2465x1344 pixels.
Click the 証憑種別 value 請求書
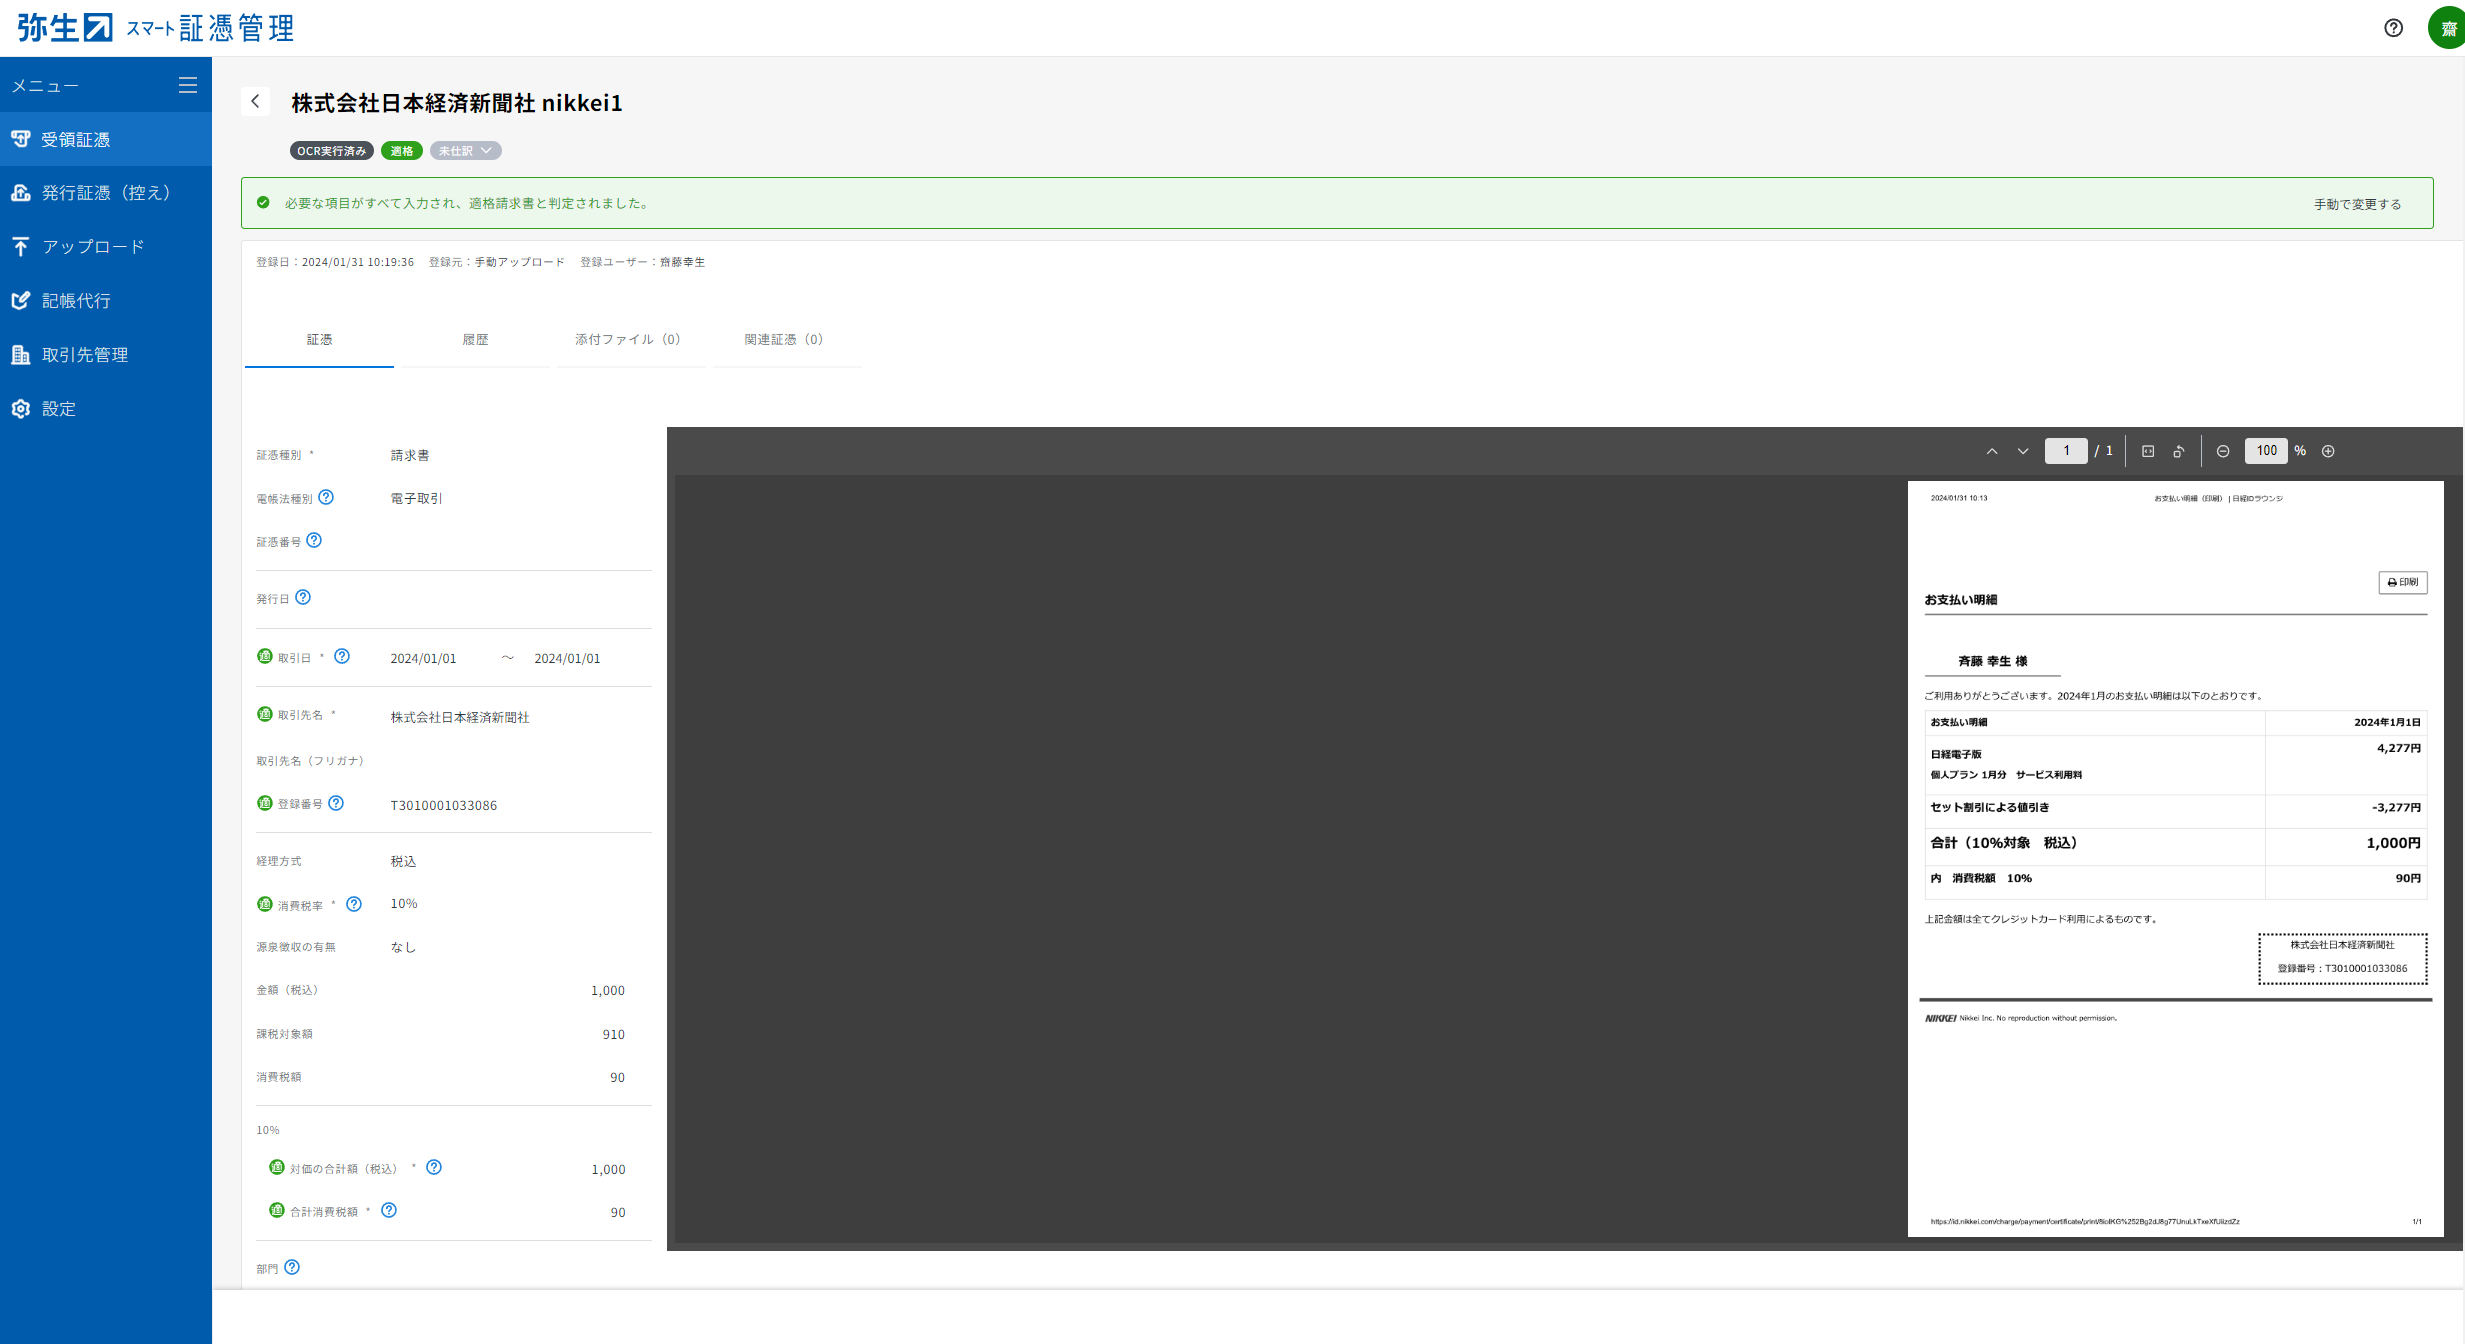point(410,455)
